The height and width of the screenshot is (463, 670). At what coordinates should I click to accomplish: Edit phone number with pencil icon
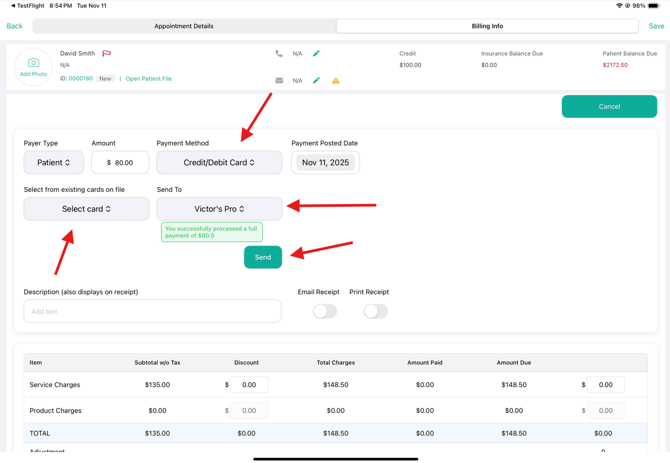316,54
